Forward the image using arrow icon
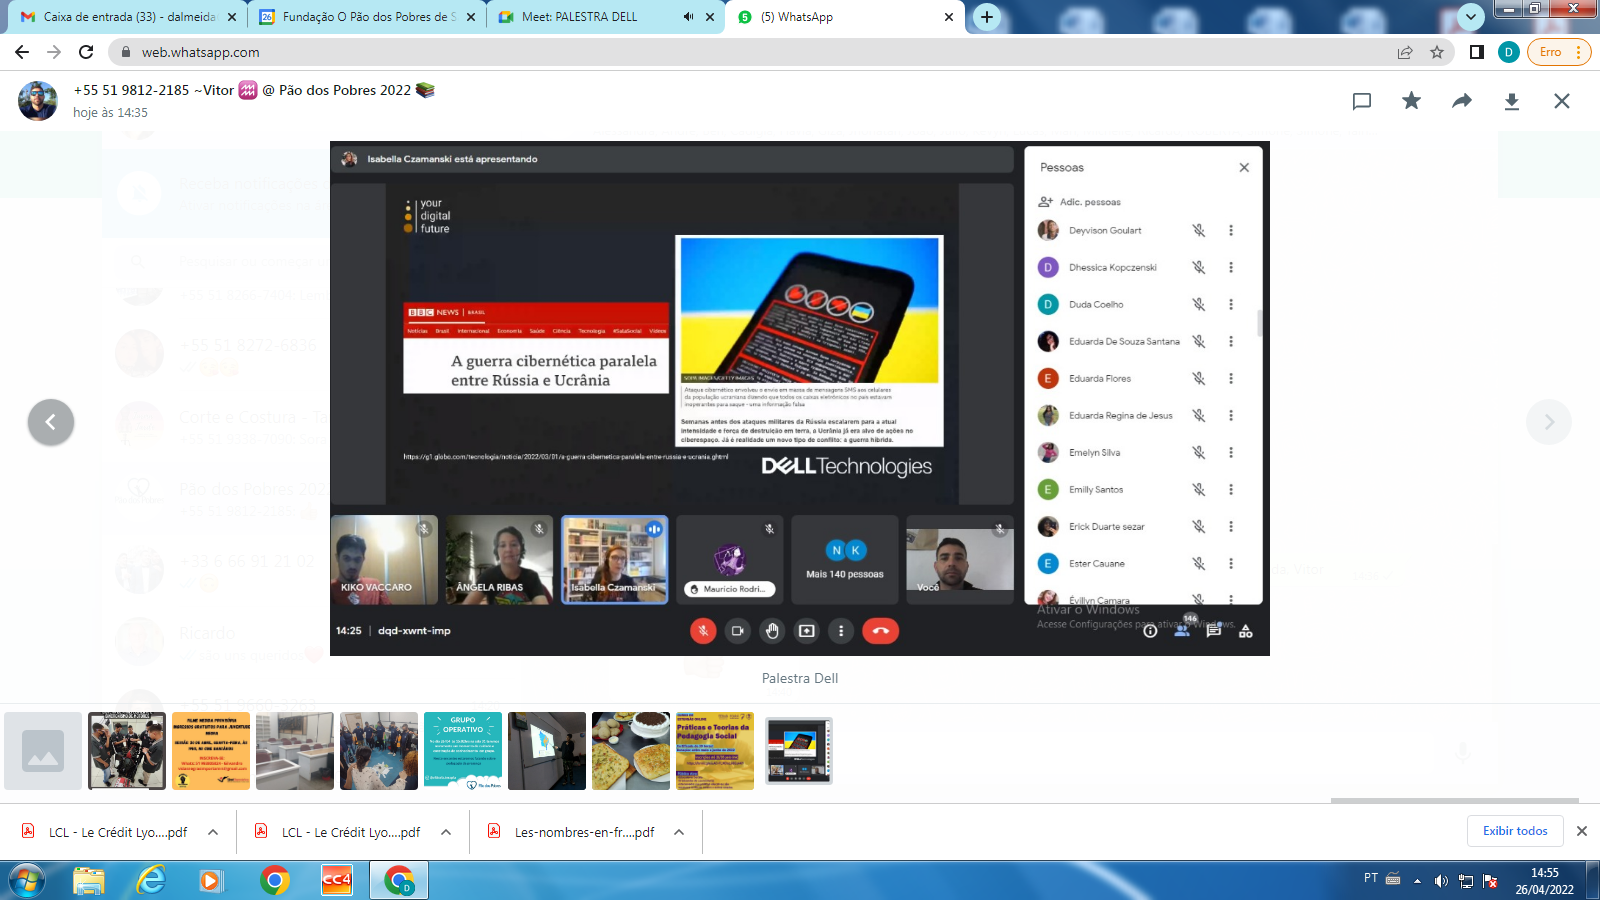Viewport: 1600px width, 900px height. click(1462, 101)
